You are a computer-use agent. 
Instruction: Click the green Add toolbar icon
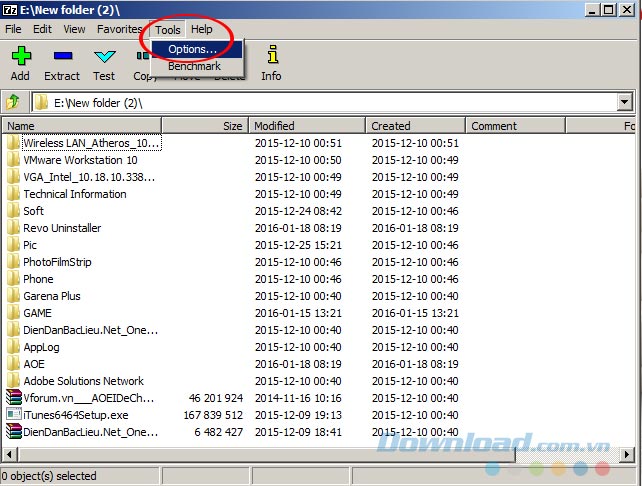coord(20,57)
